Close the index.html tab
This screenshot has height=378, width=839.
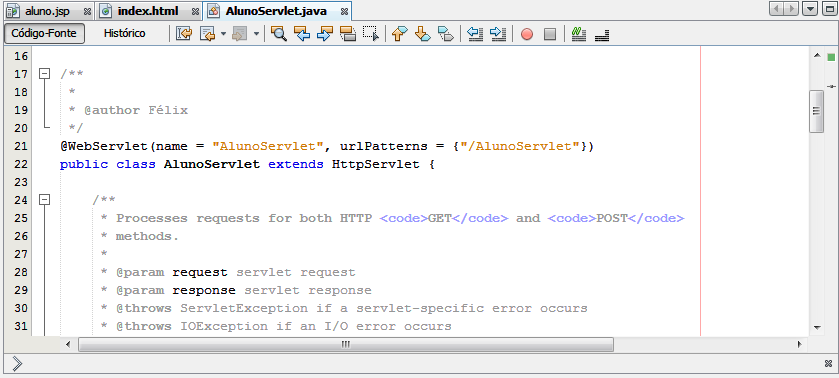pyautogui.click(x=195, y=11)
